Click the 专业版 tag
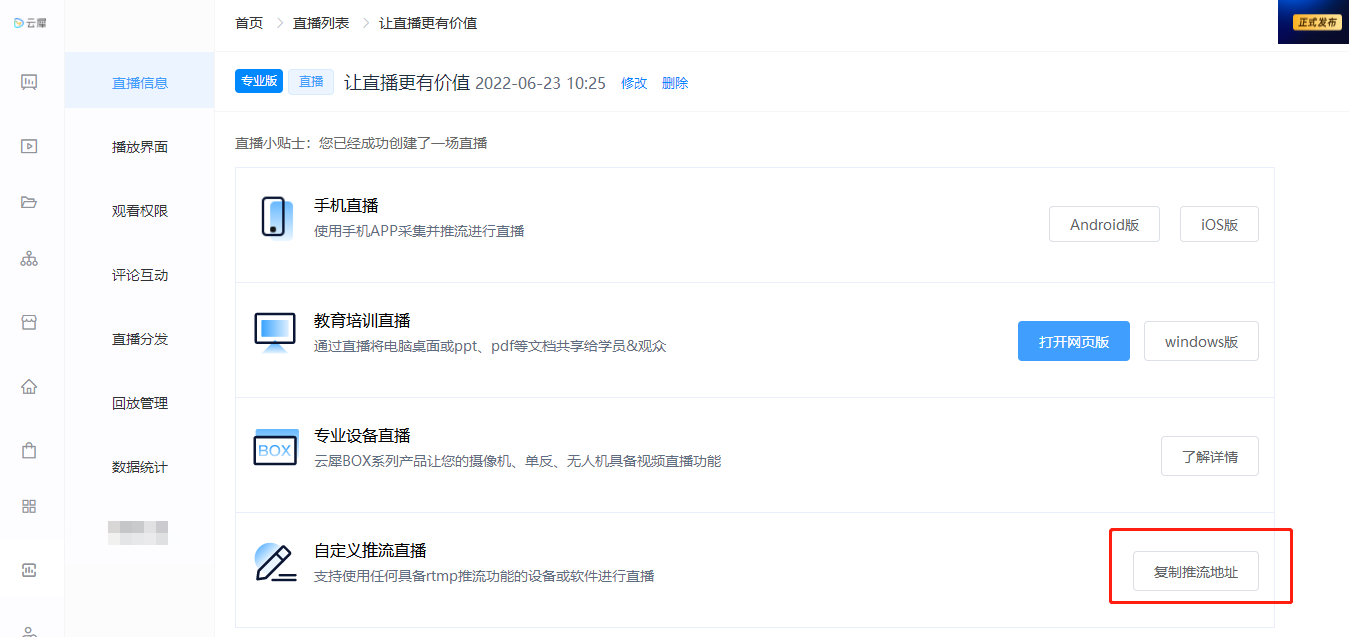Viewport: 1349px width, 637px height. coord(259,81)
